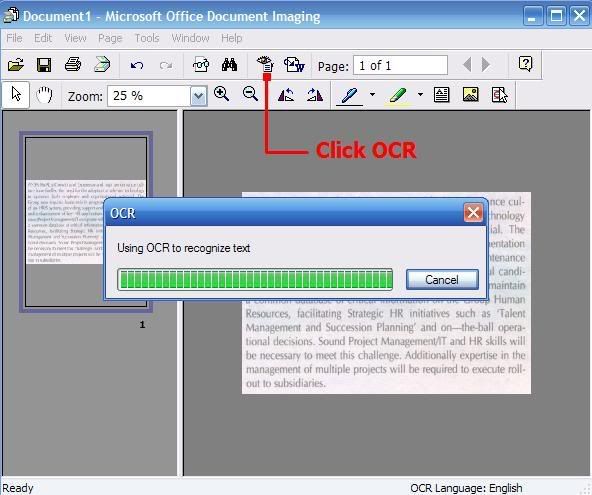Image resolution: width=592 pixels, height=495 pixels.
Task: Select the page 1 thumbnail
Action: [x=86, y=222]
